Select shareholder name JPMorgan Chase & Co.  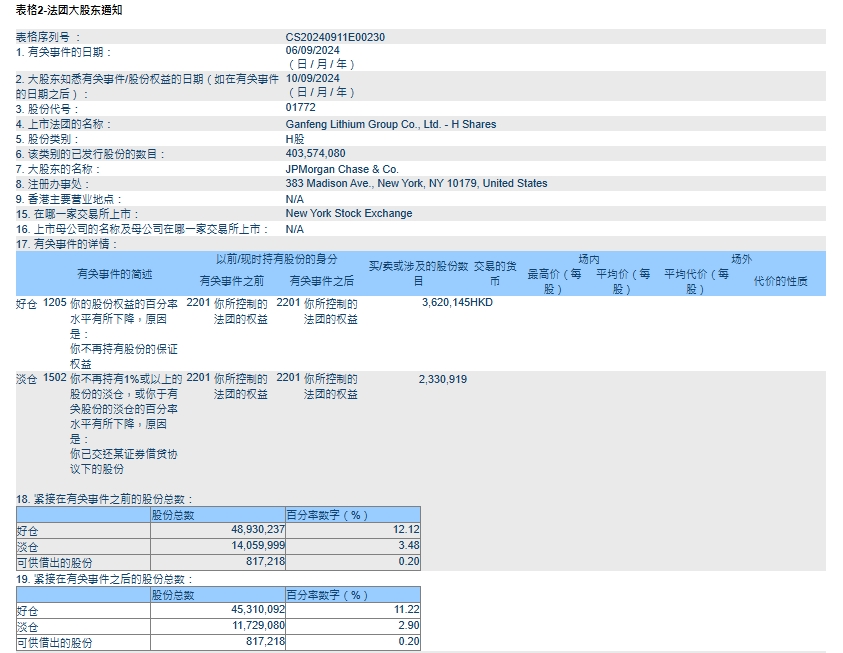(342, 169)
